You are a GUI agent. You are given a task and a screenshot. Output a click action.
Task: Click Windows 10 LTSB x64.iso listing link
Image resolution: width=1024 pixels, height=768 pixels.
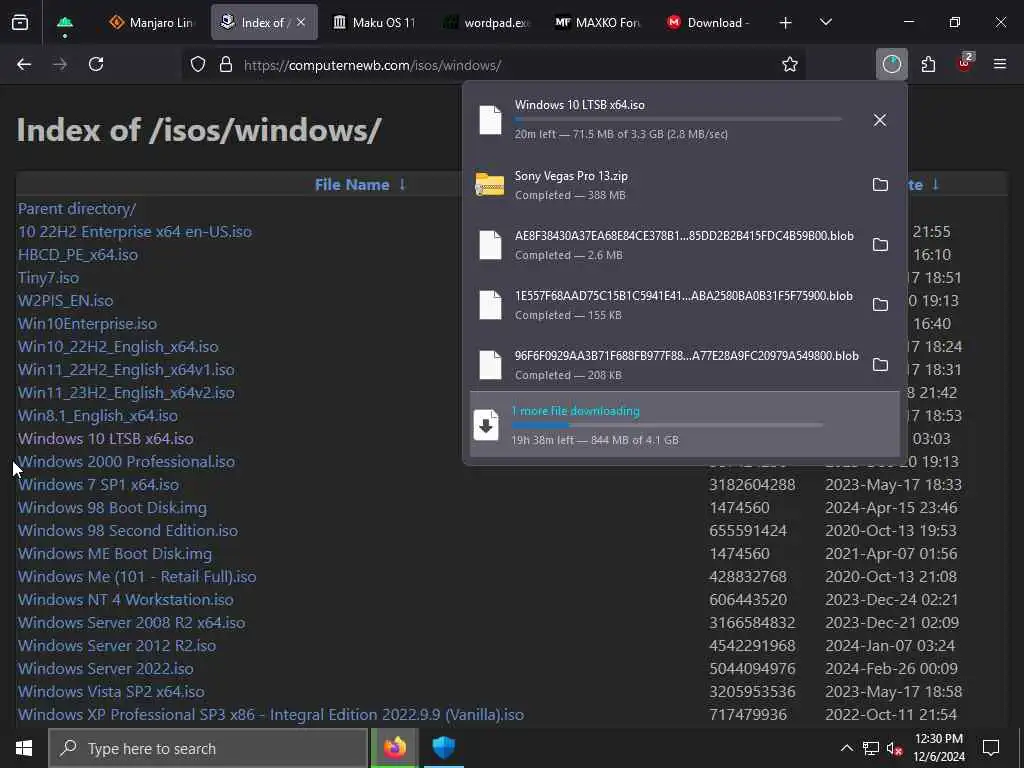coord(105,439)
